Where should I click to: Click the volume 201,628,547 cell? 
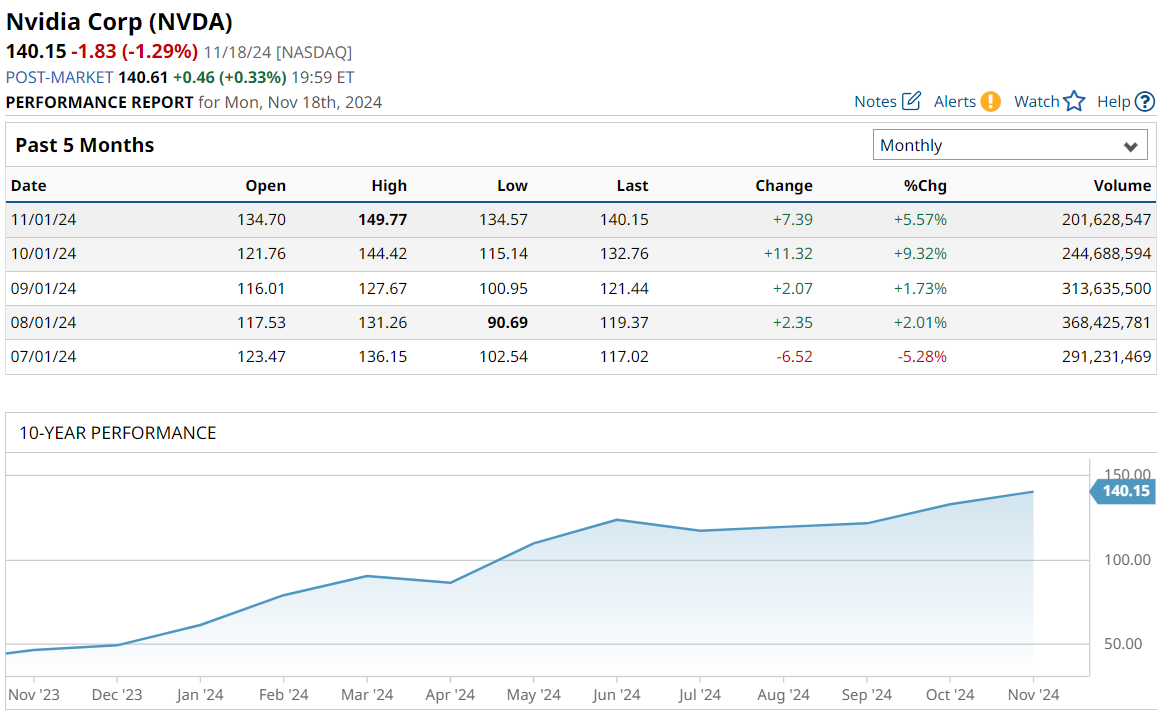[1107, 220]
